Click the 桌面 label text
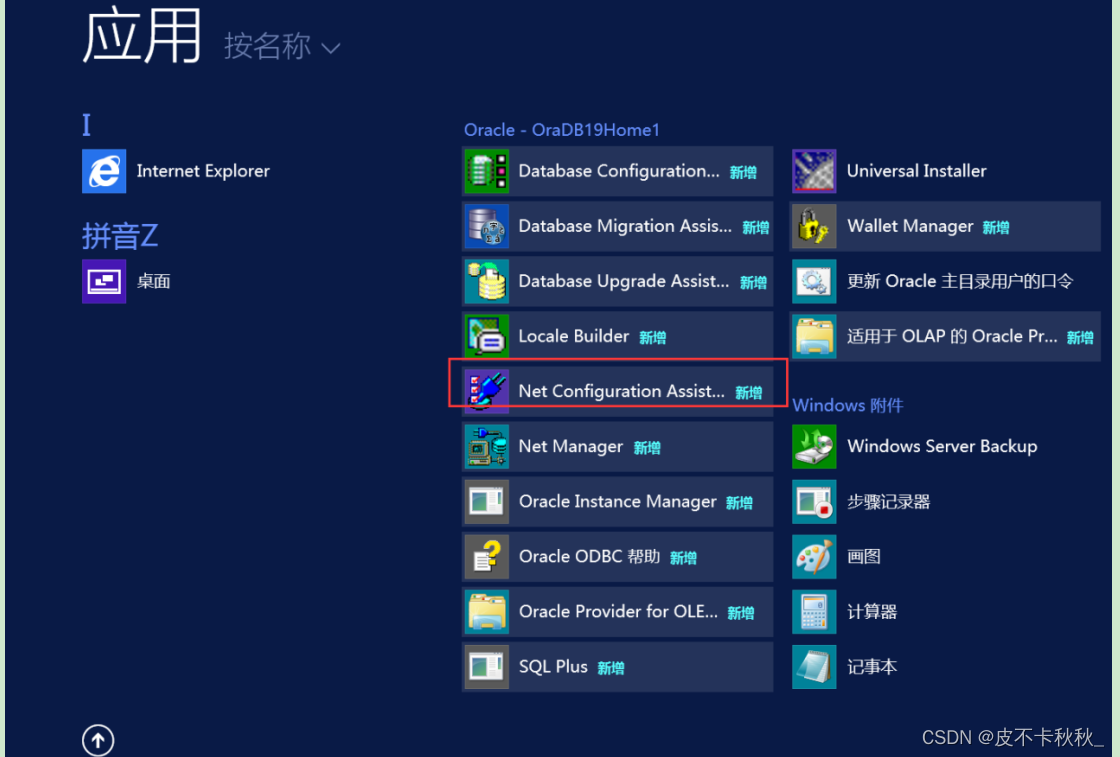Image resolution: width=1120 pixels, height=757 pixels. coord(154,281)
